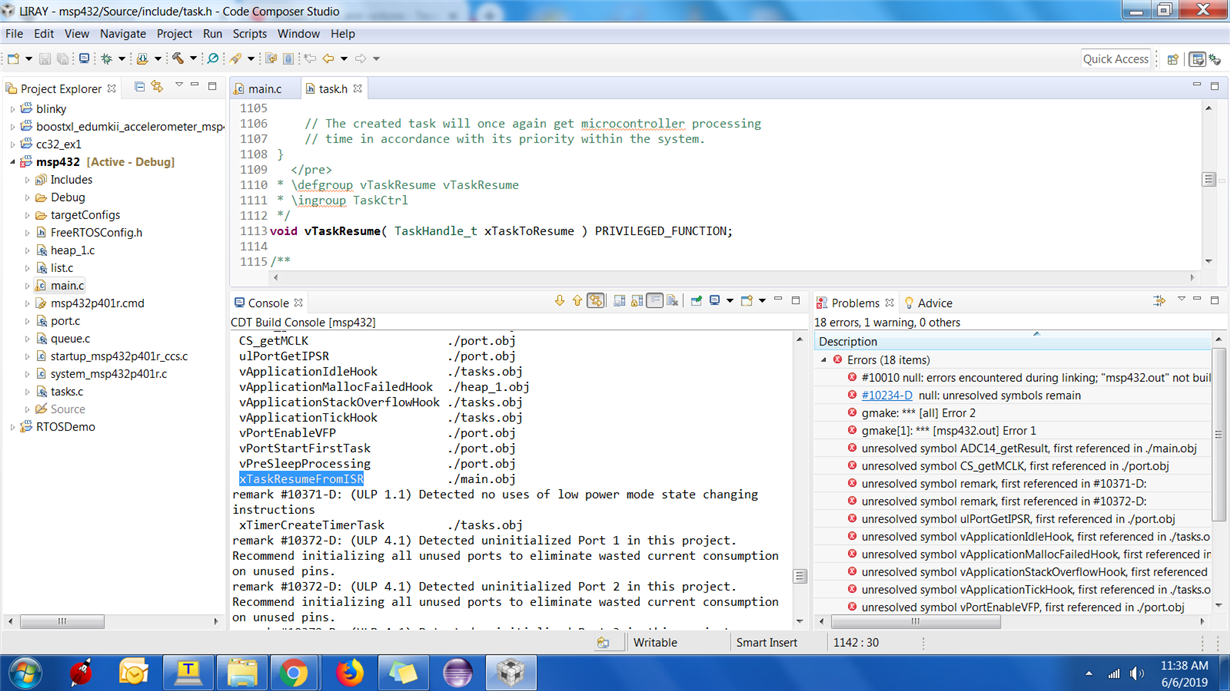Screen dimensions: 1230x691
Task: Click Collapse All in Project Explorer
Action: [139, 87]
